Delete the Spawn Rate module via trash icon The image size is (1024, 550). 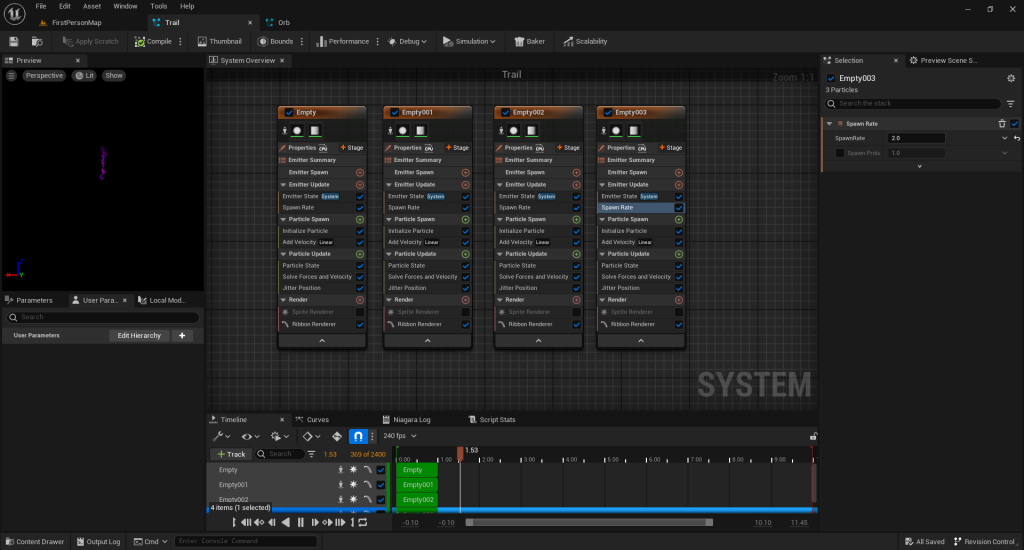click(1002, 123)
